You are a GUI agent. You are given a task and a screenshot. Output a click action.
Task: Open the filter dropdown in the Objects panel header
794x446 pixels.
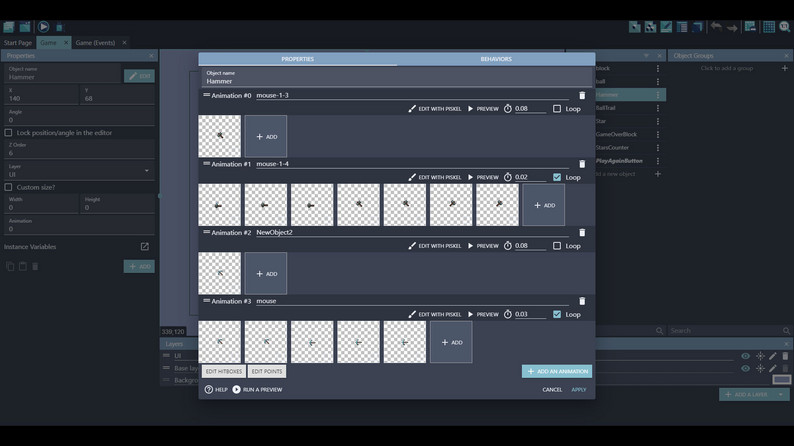coord(646,56)
